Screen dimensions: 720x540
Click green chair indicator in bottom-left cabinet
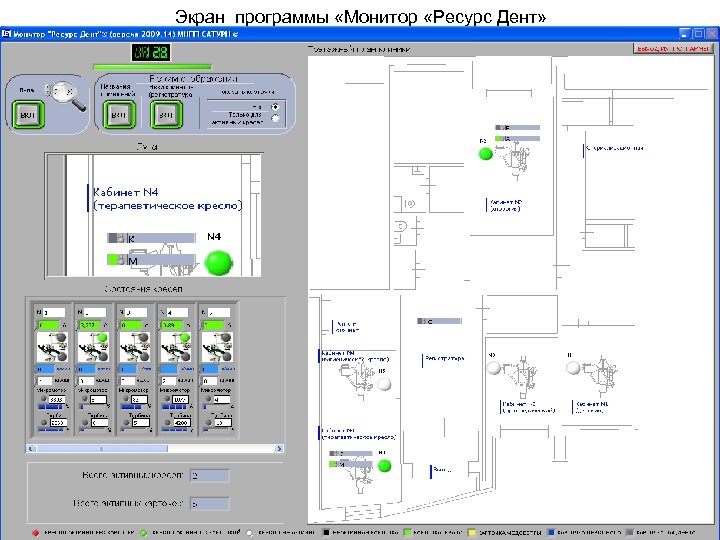384,466
